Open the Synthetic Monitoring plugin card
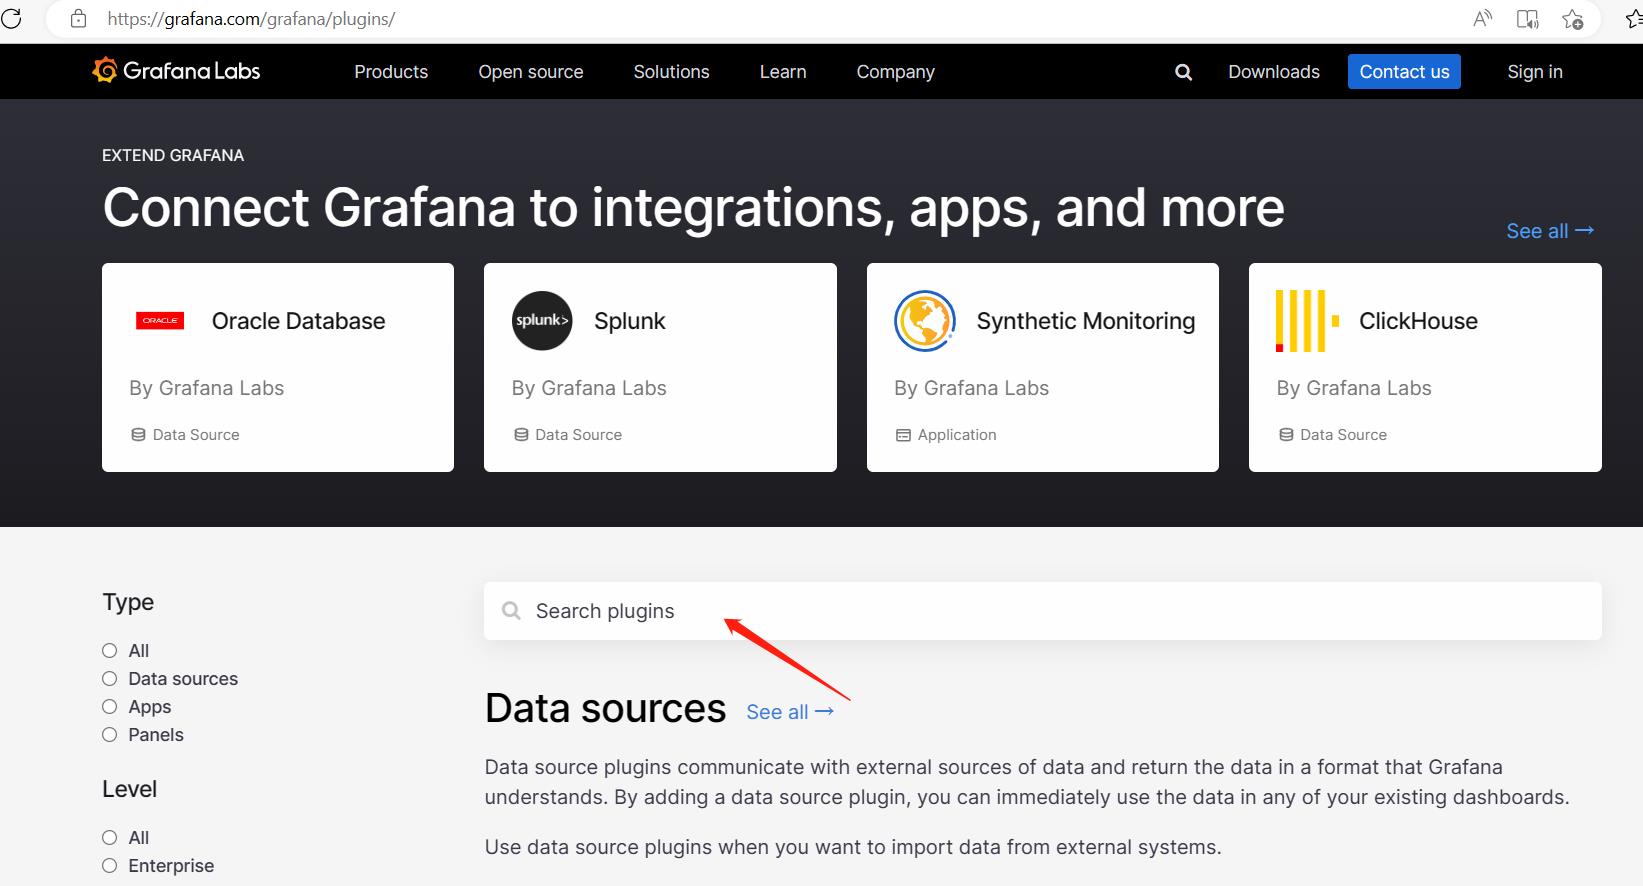This screenshot has height=886, width=1643. pos(1043,367)
